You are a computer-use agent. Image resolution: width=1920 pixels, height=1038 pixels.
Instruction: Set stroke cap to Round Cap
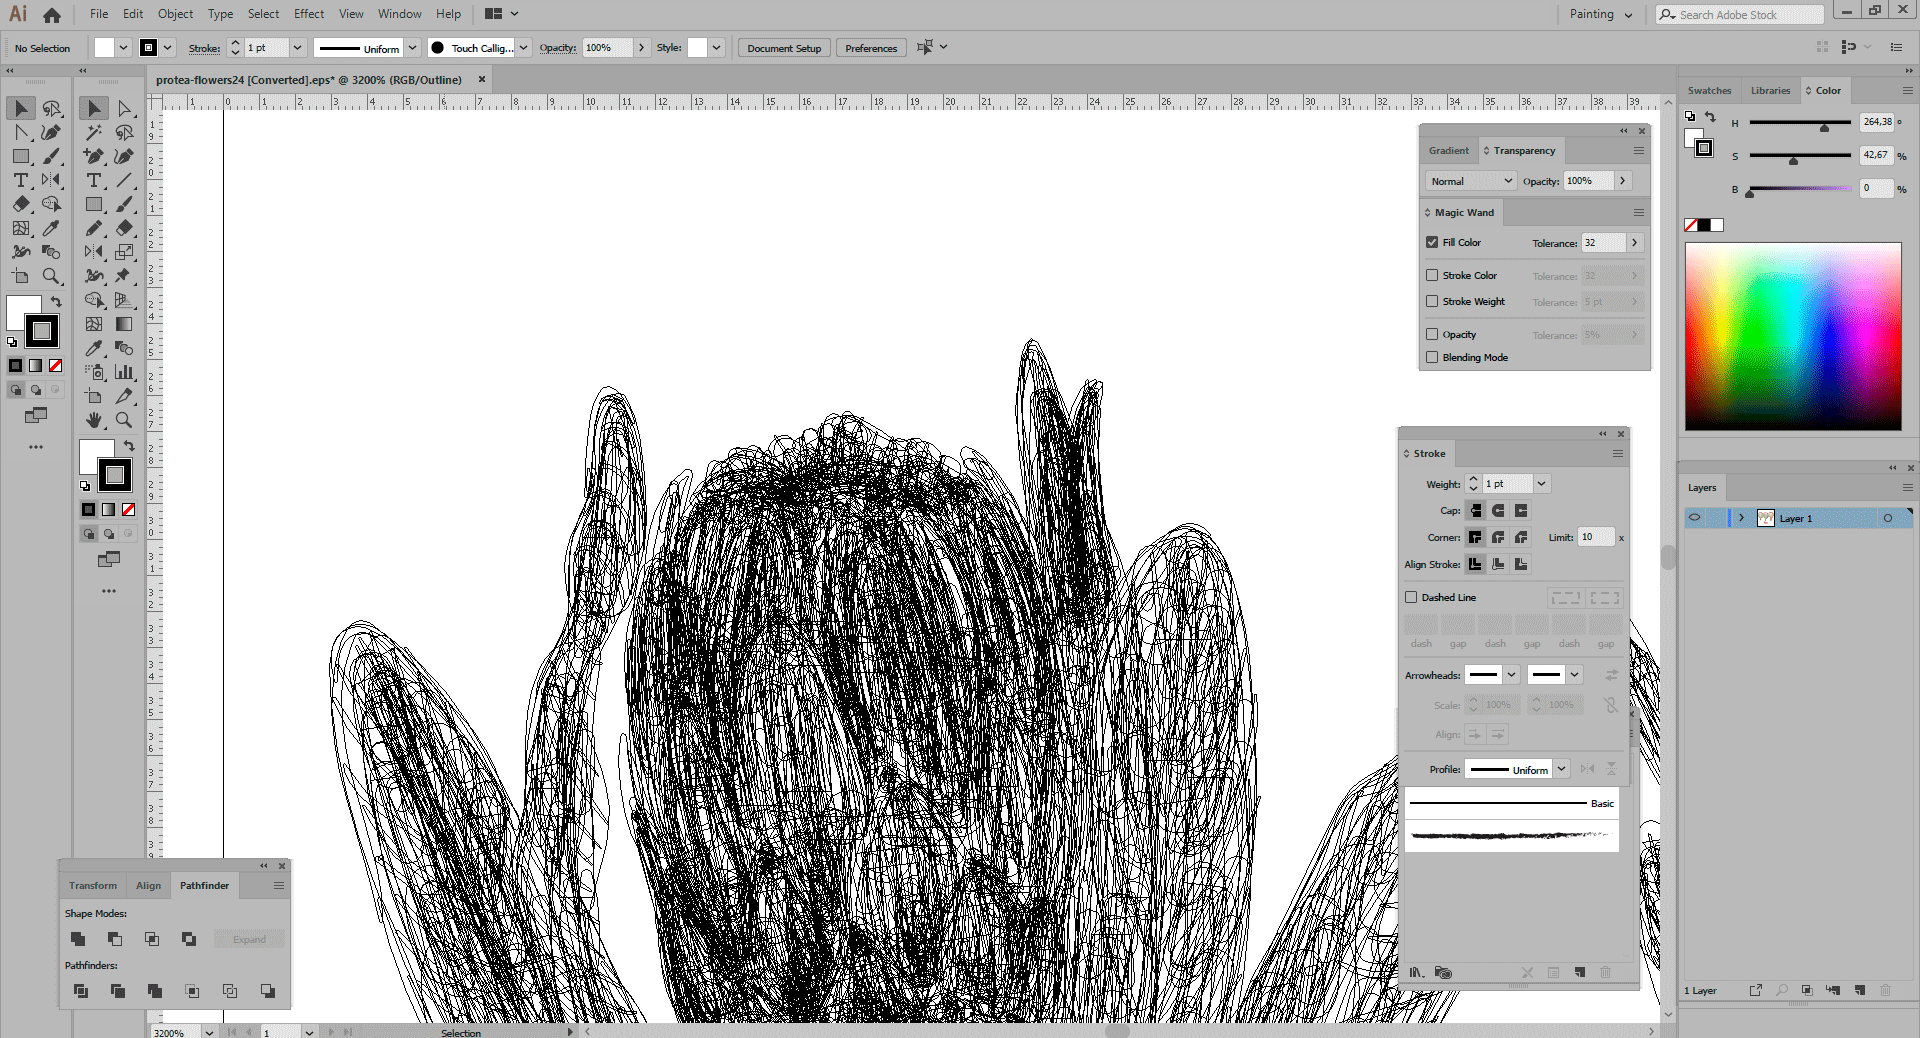[x=1498, y=511]
